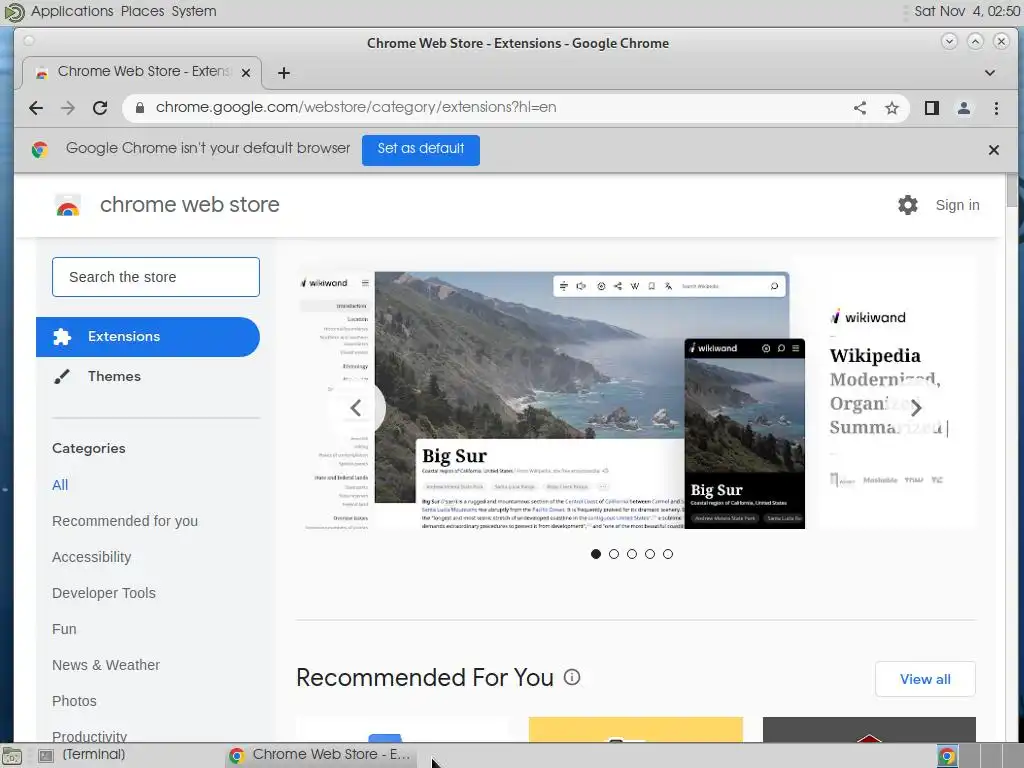Image resolution: width=1024 pixels, height=768 pixels.
Task: Open the Developer Tools category
Action: (x=104, y=593)
